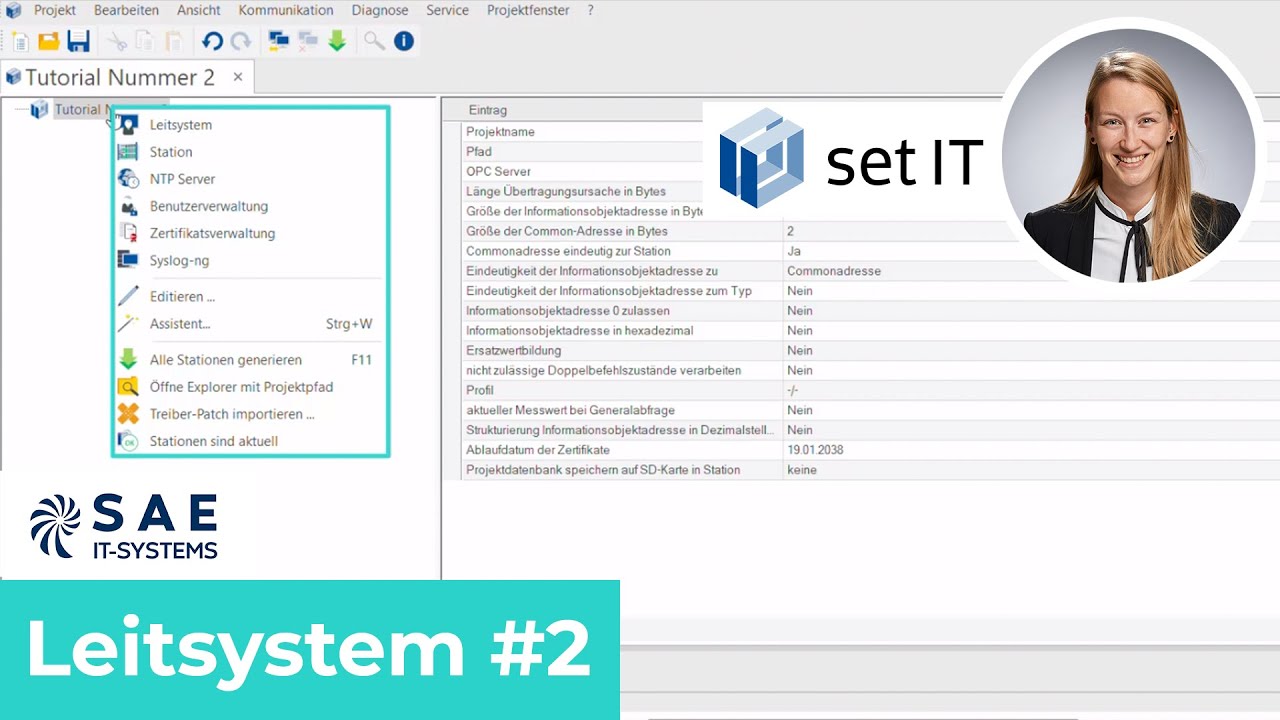
Task: Click the disconnect toolbar icon with red x
Action: coord(308,41)
